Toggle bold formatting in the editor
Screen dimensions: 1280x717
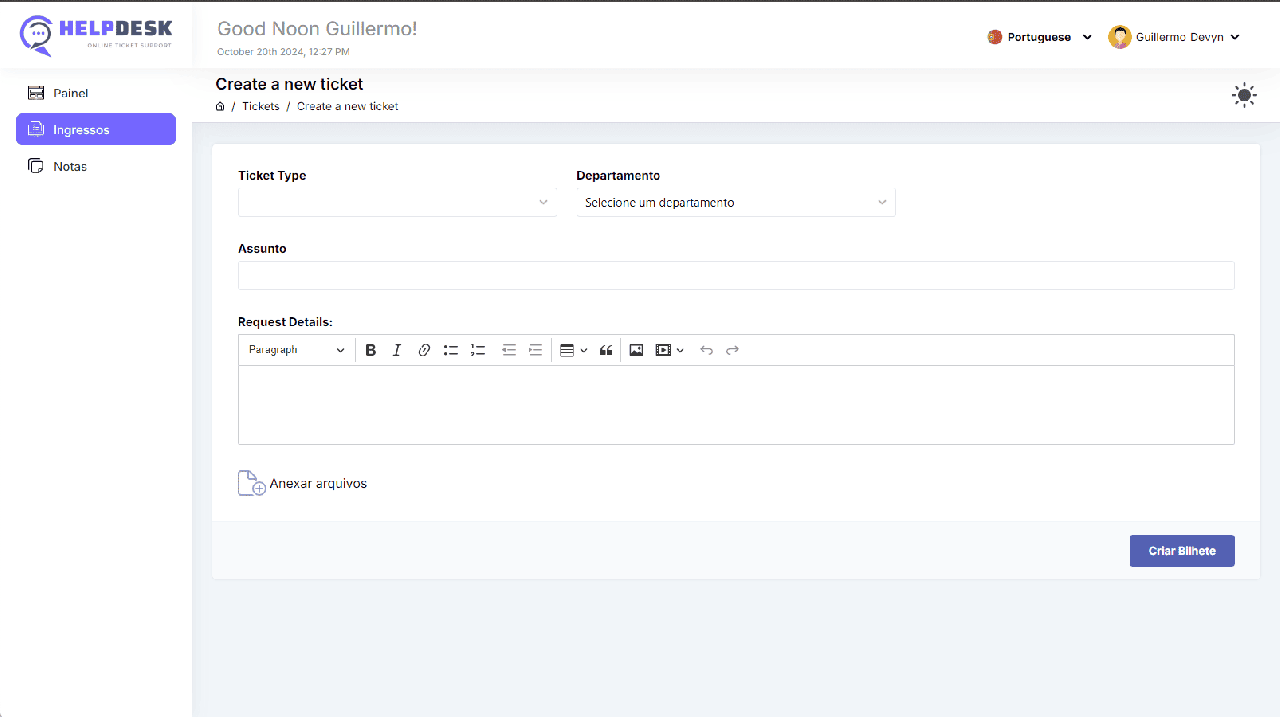371,349
